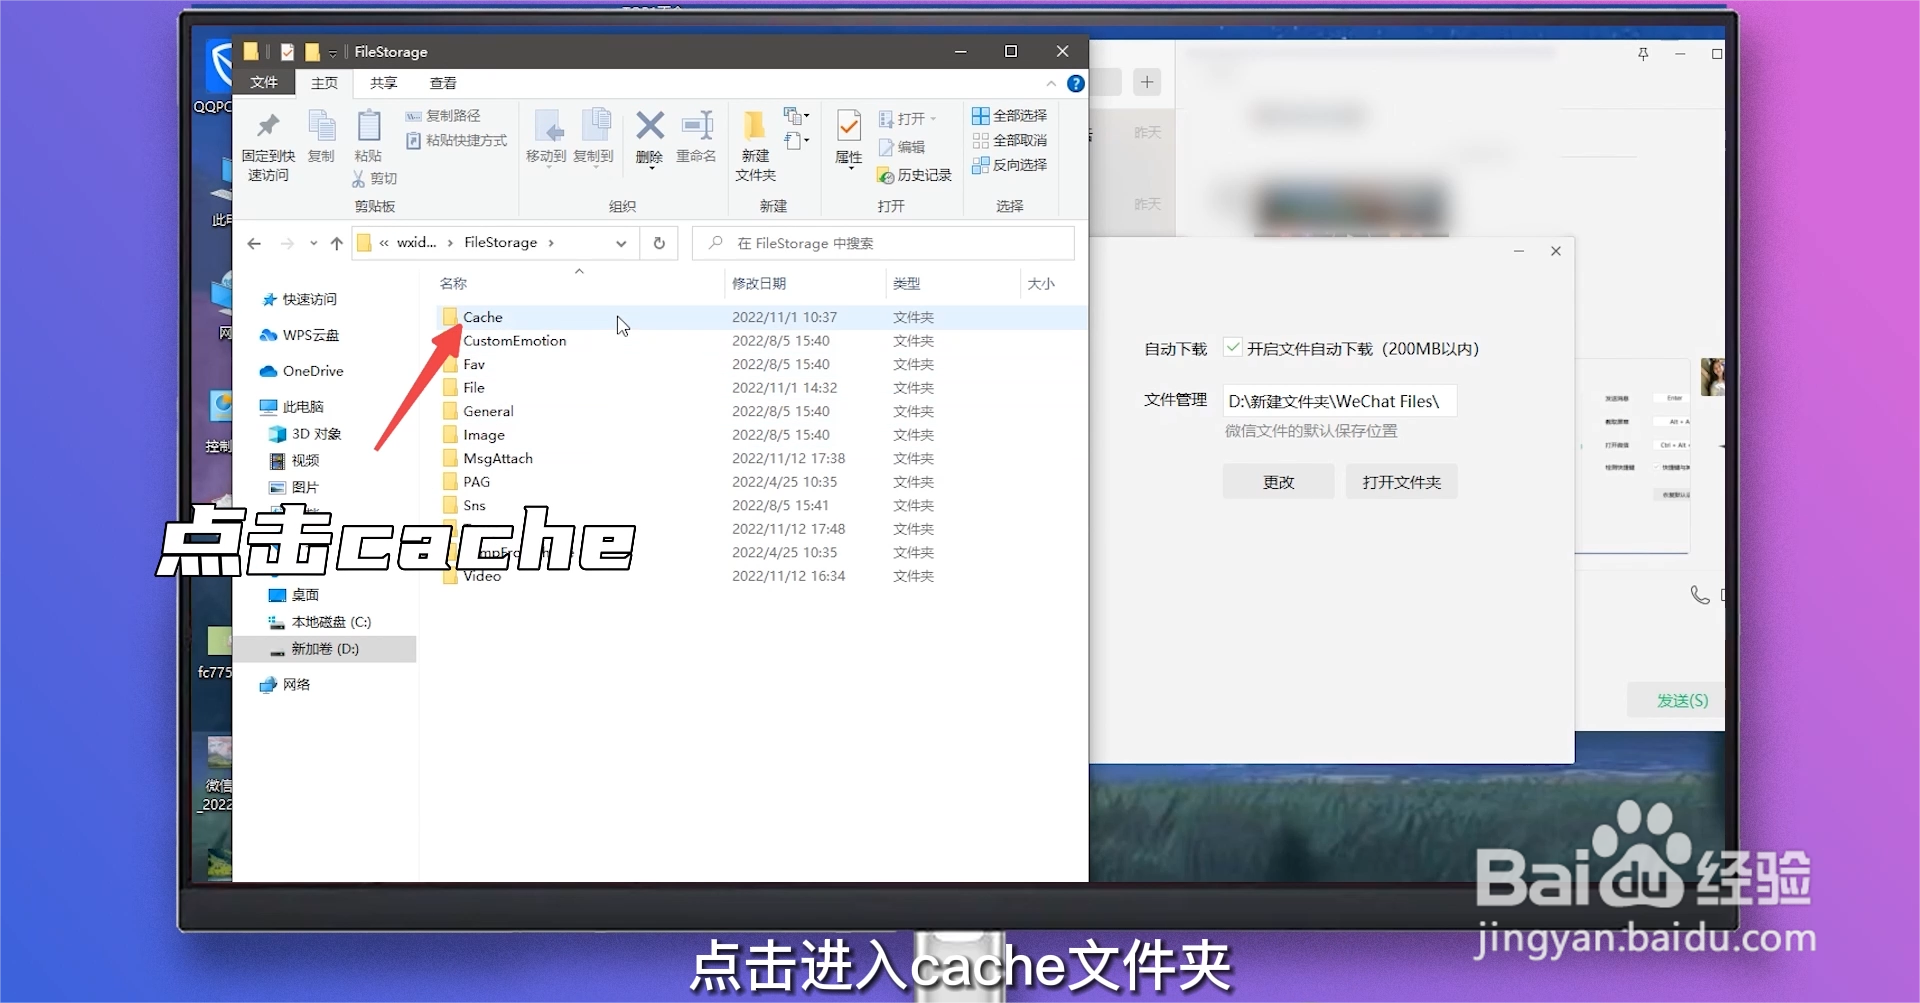This screenshot has width=1920, height=1003.
Task: Click the Up one level arrow
Action: (x=337, y=243)
